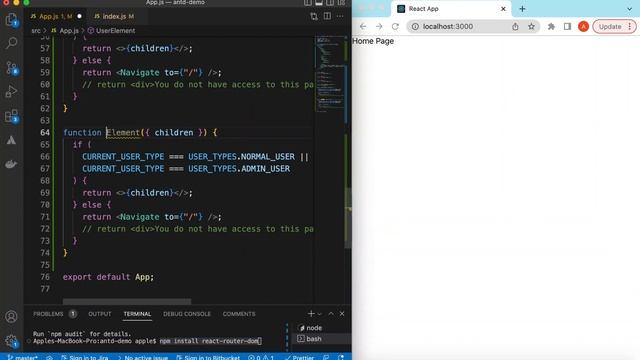Open the DEBUG CONSOLE tab
Viewport: 640px width, 360px height.
tap(187, 314)
